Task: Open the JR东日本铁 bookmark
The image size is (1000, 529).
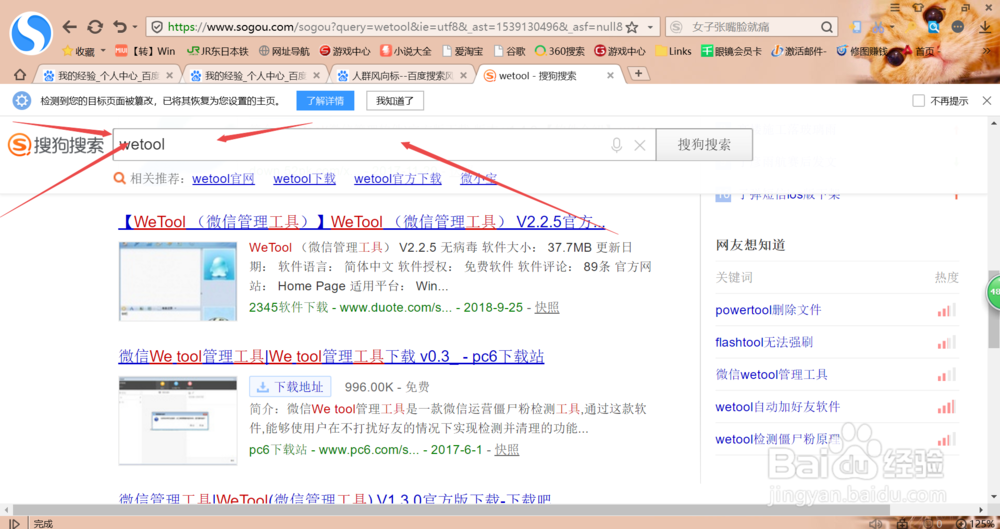Action: pos(217,51)
